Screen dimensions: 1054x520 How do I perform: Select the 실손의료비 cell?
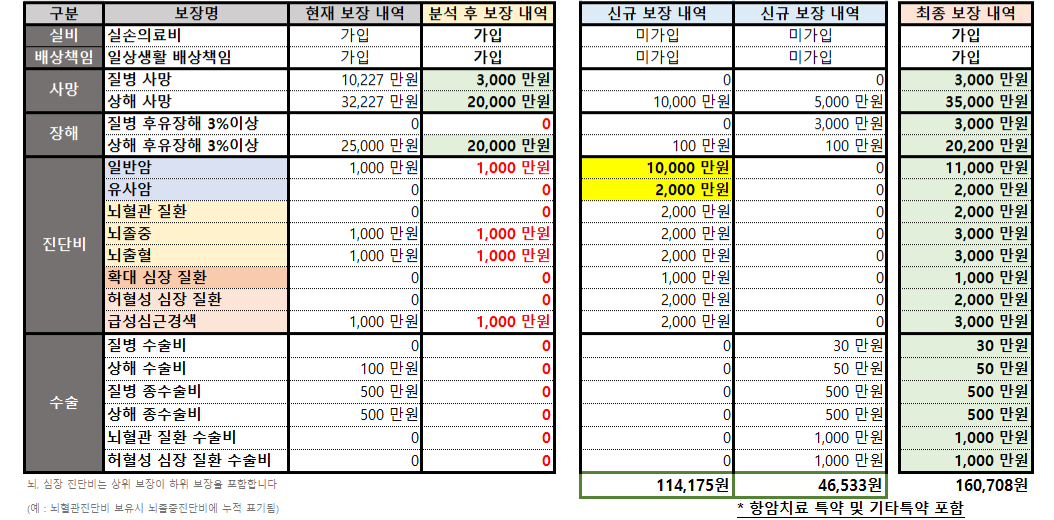196,35
